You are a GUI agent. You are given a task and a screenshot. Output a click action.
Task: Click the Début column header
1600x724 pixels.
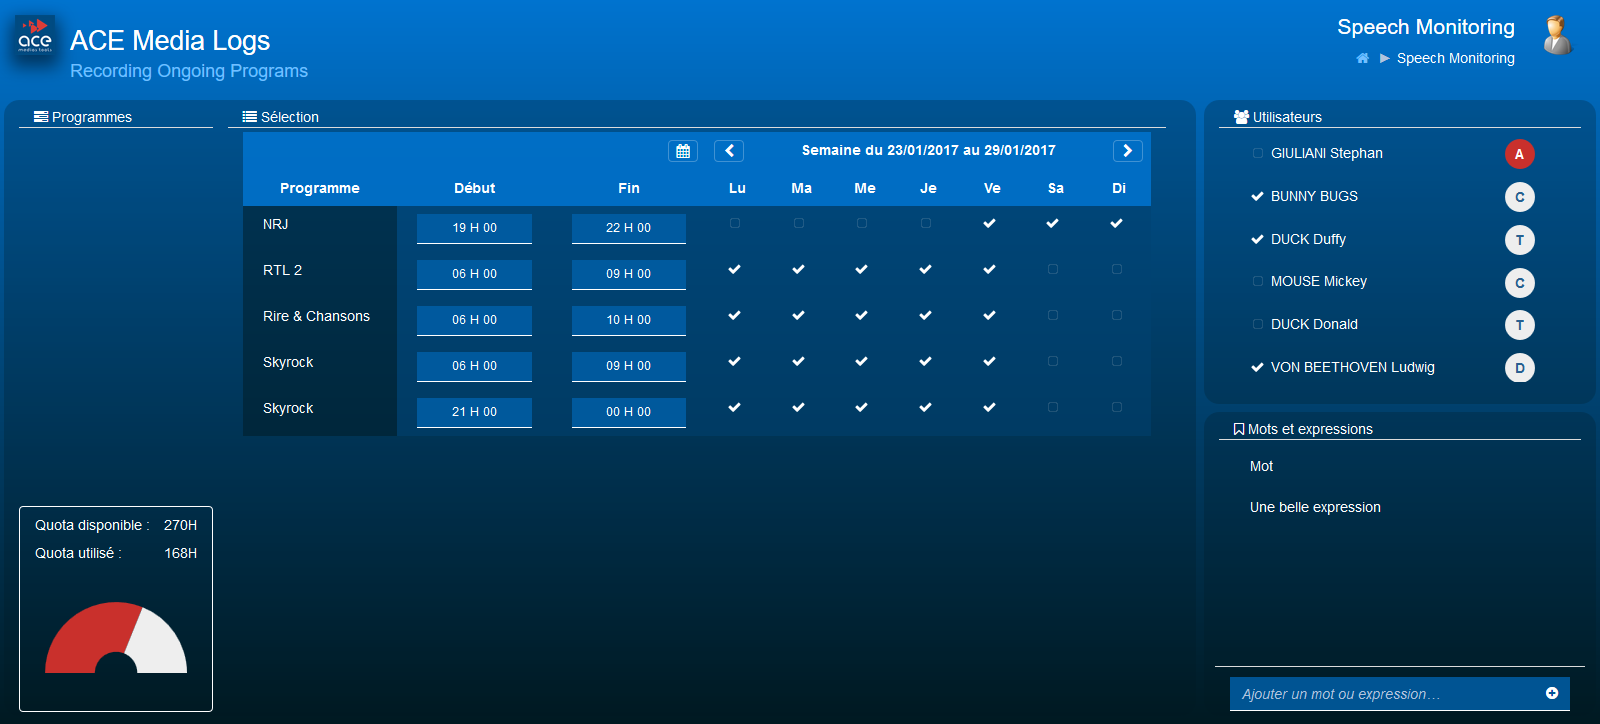474,188
